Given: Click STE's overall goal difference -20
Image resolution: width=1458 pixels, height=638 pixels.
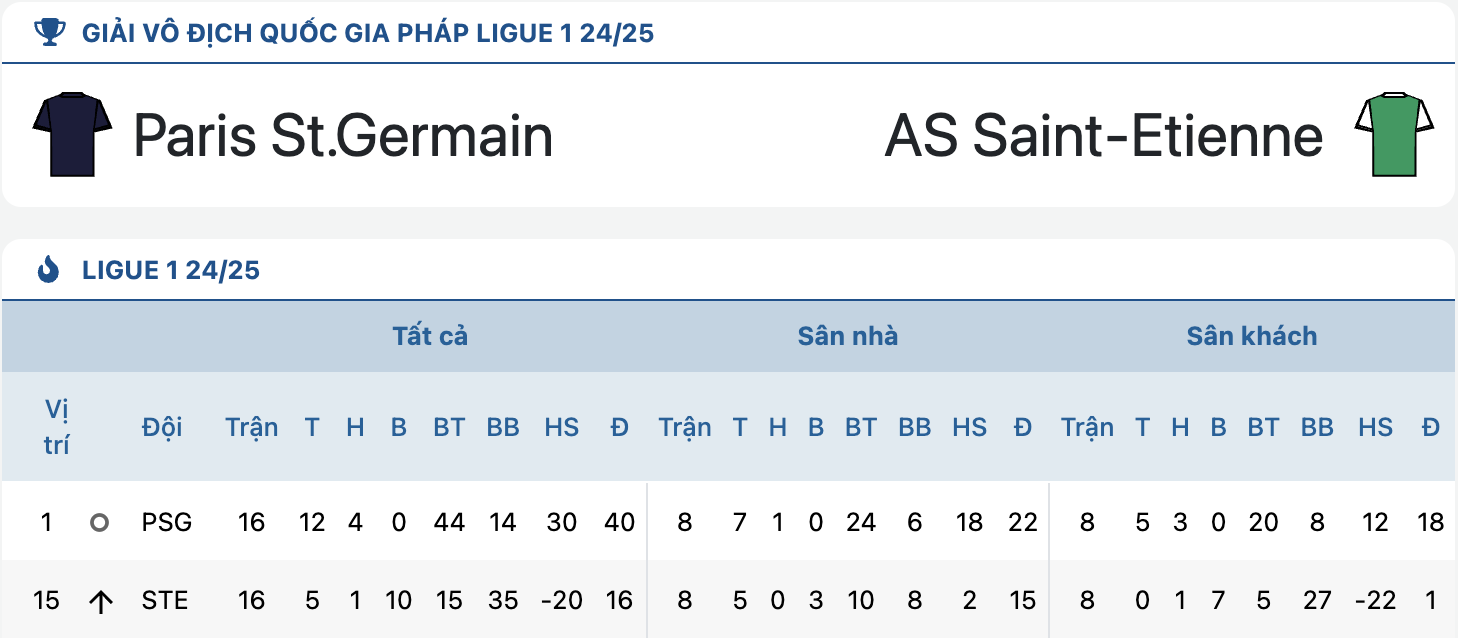Looking at the screenshot, I should pyautogui.click(x=561, y=601).
